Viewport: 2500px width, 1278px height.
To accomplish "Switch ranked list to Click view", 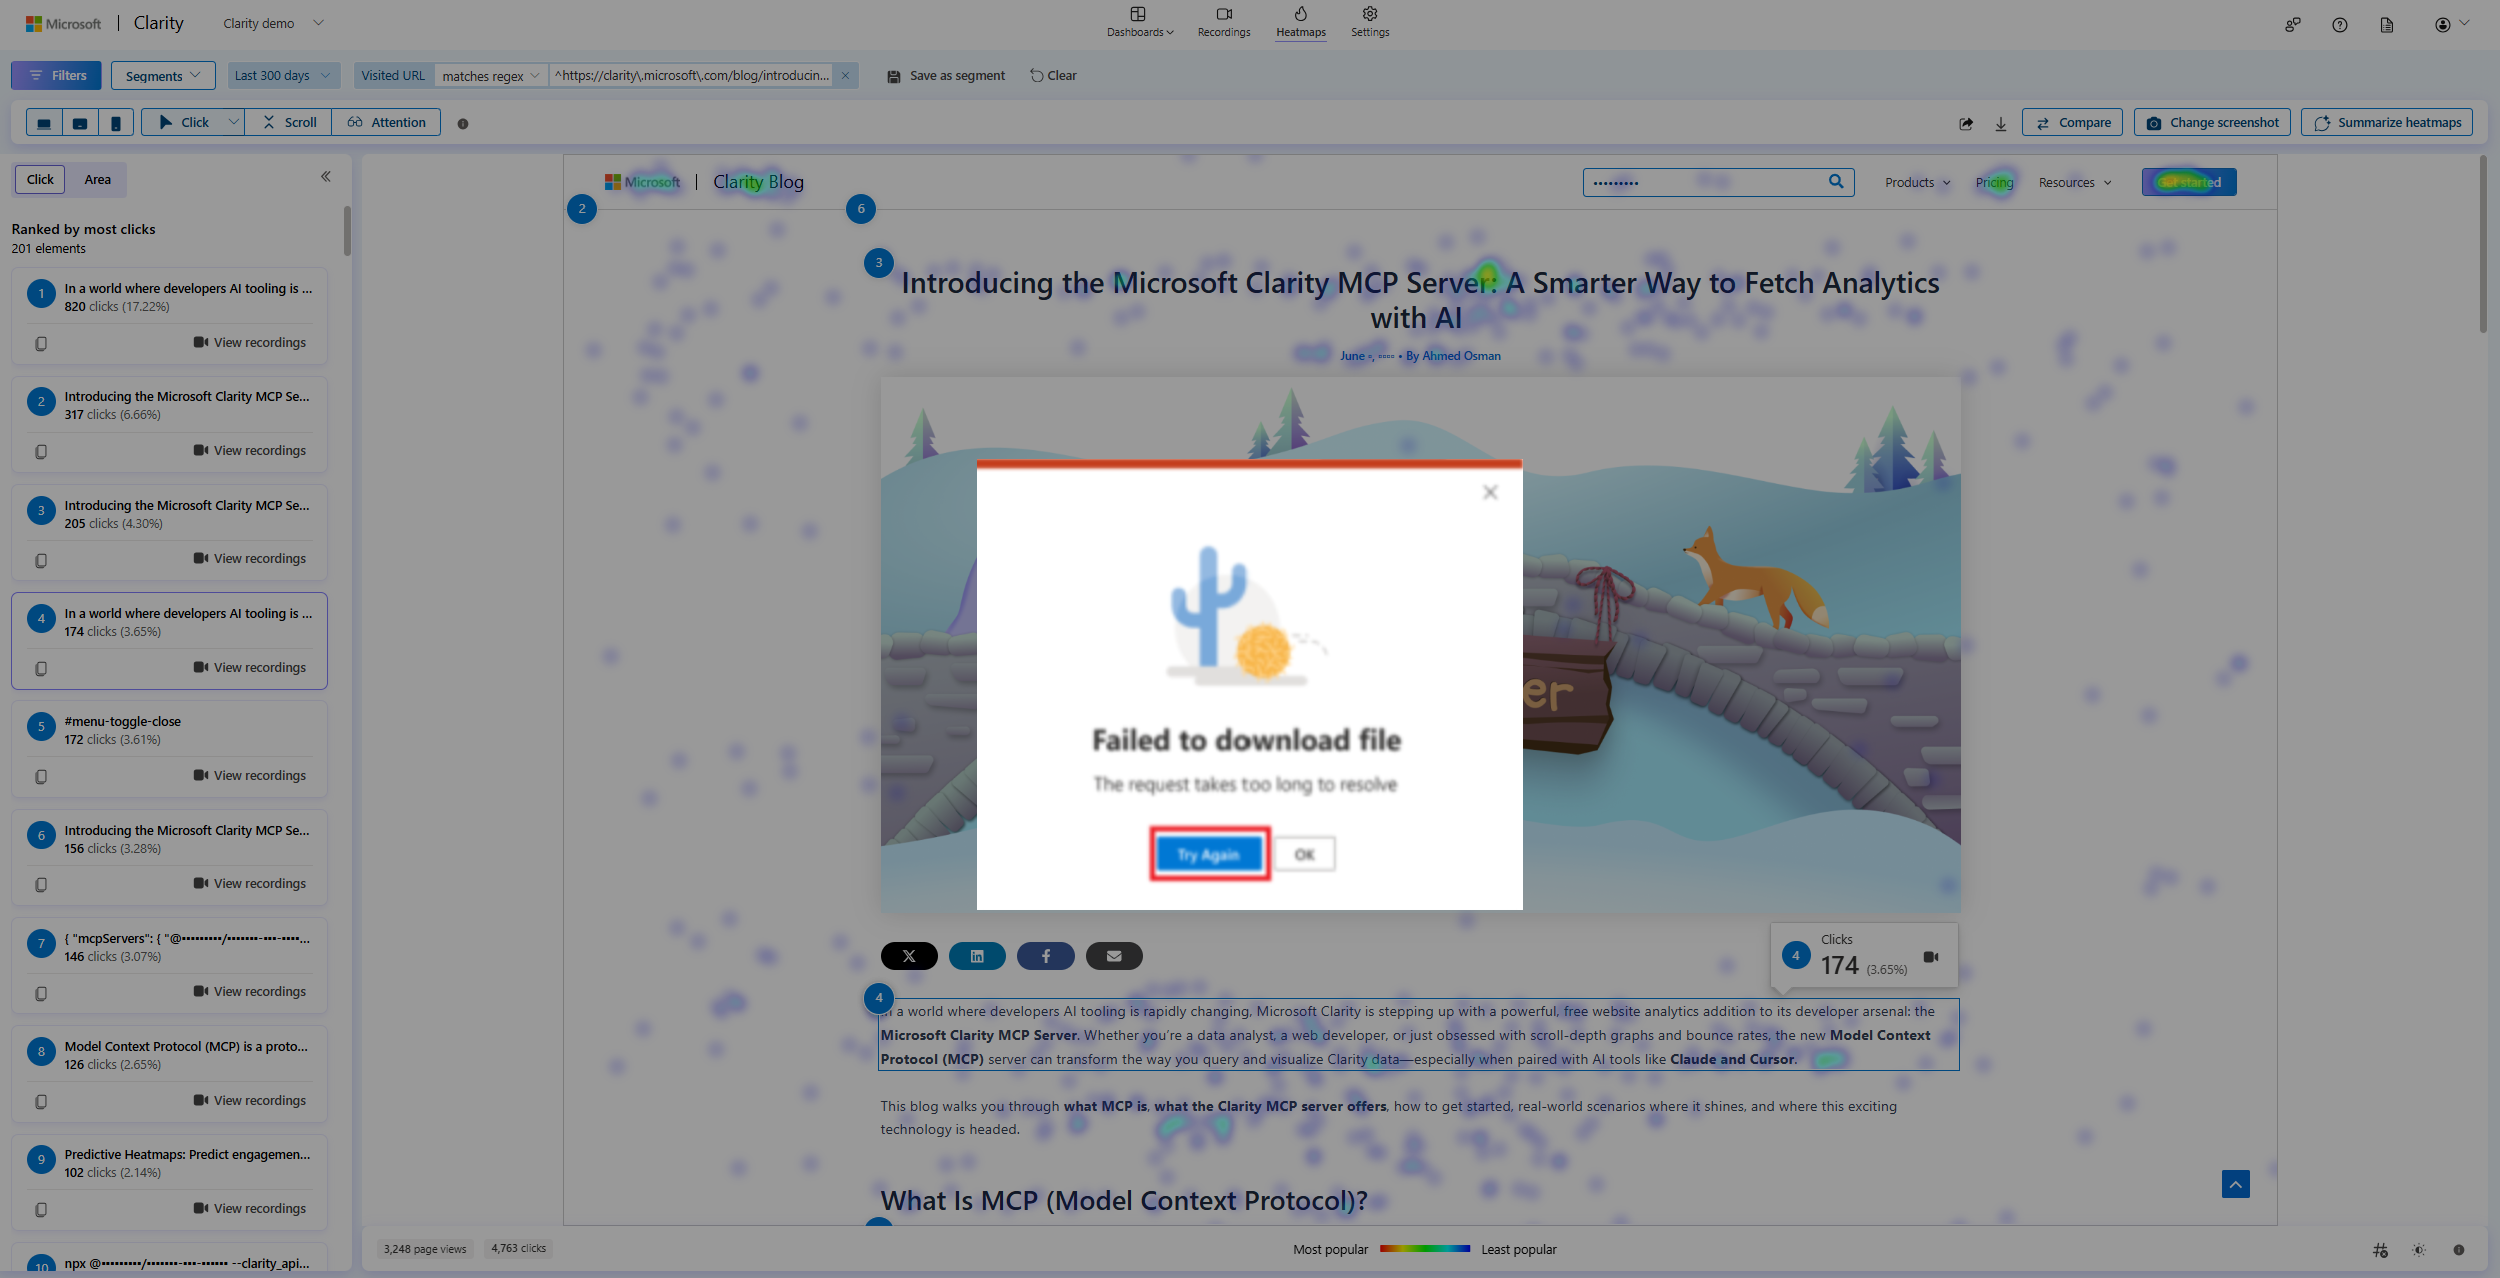I will point(40,180).
